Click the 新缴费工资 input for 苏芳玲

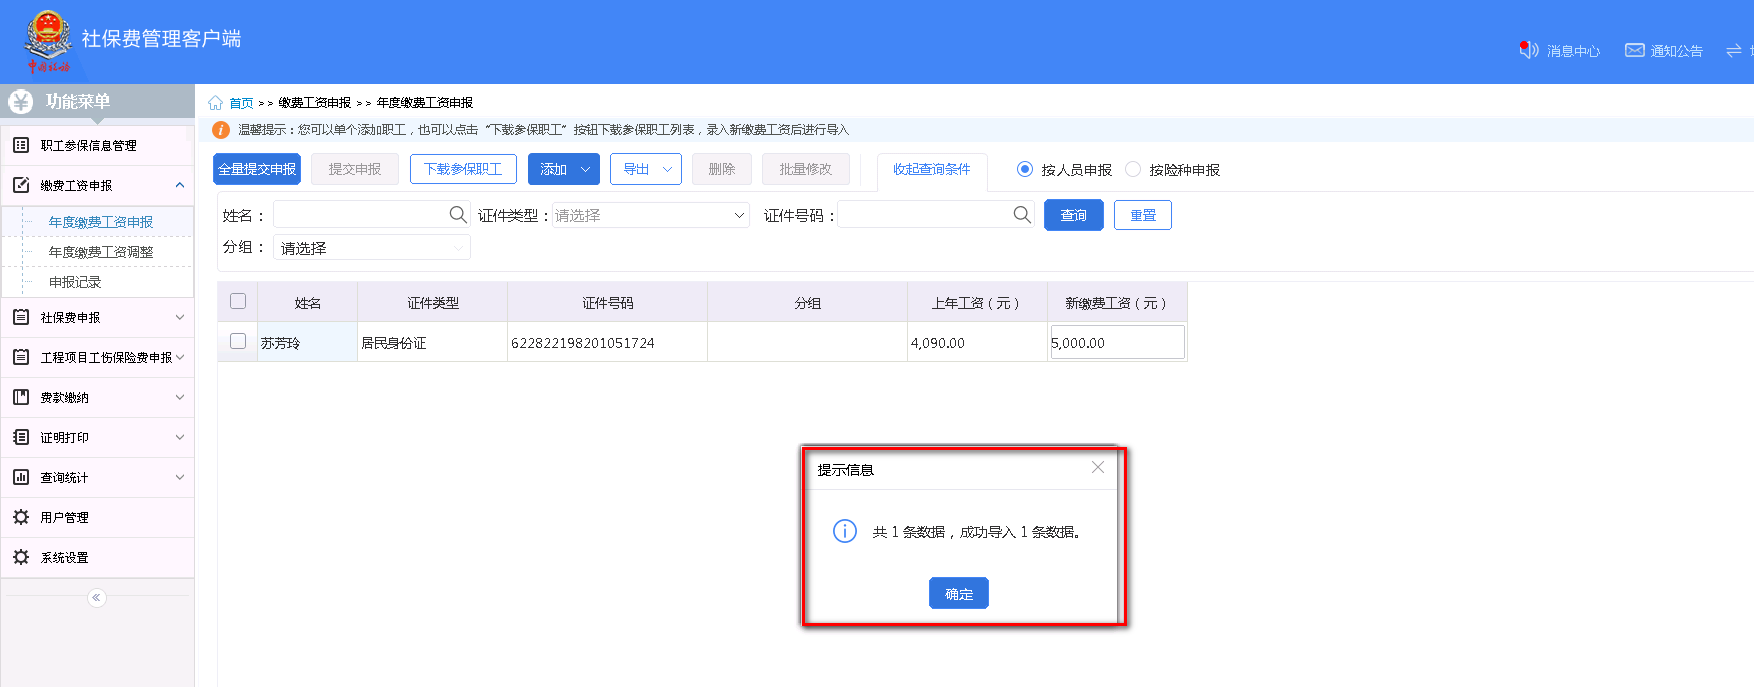click(x=1117, y=342)
